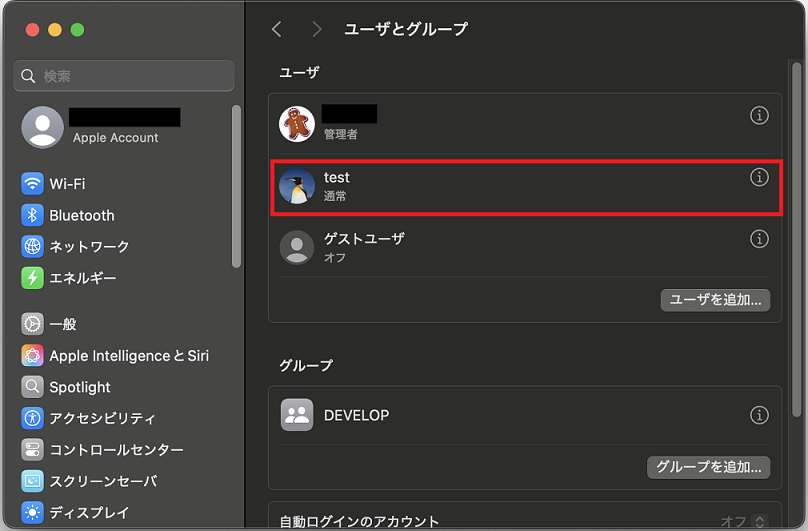This screenshot has width=808, height=531.
Task: Select the ネットワーク globe icon
Action: (x=32, y=246)
